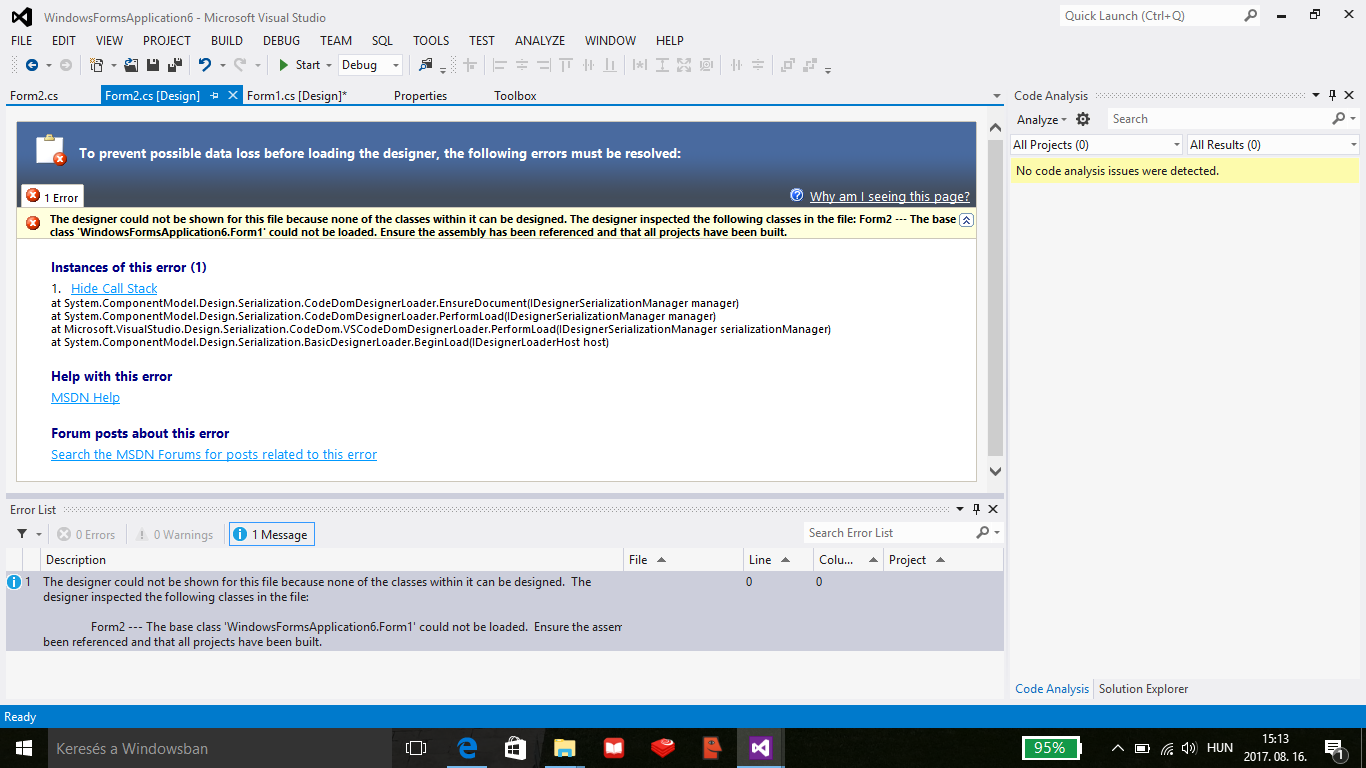
Task: Click the Align Bottoms layout icon
Action: click(610, 65)
